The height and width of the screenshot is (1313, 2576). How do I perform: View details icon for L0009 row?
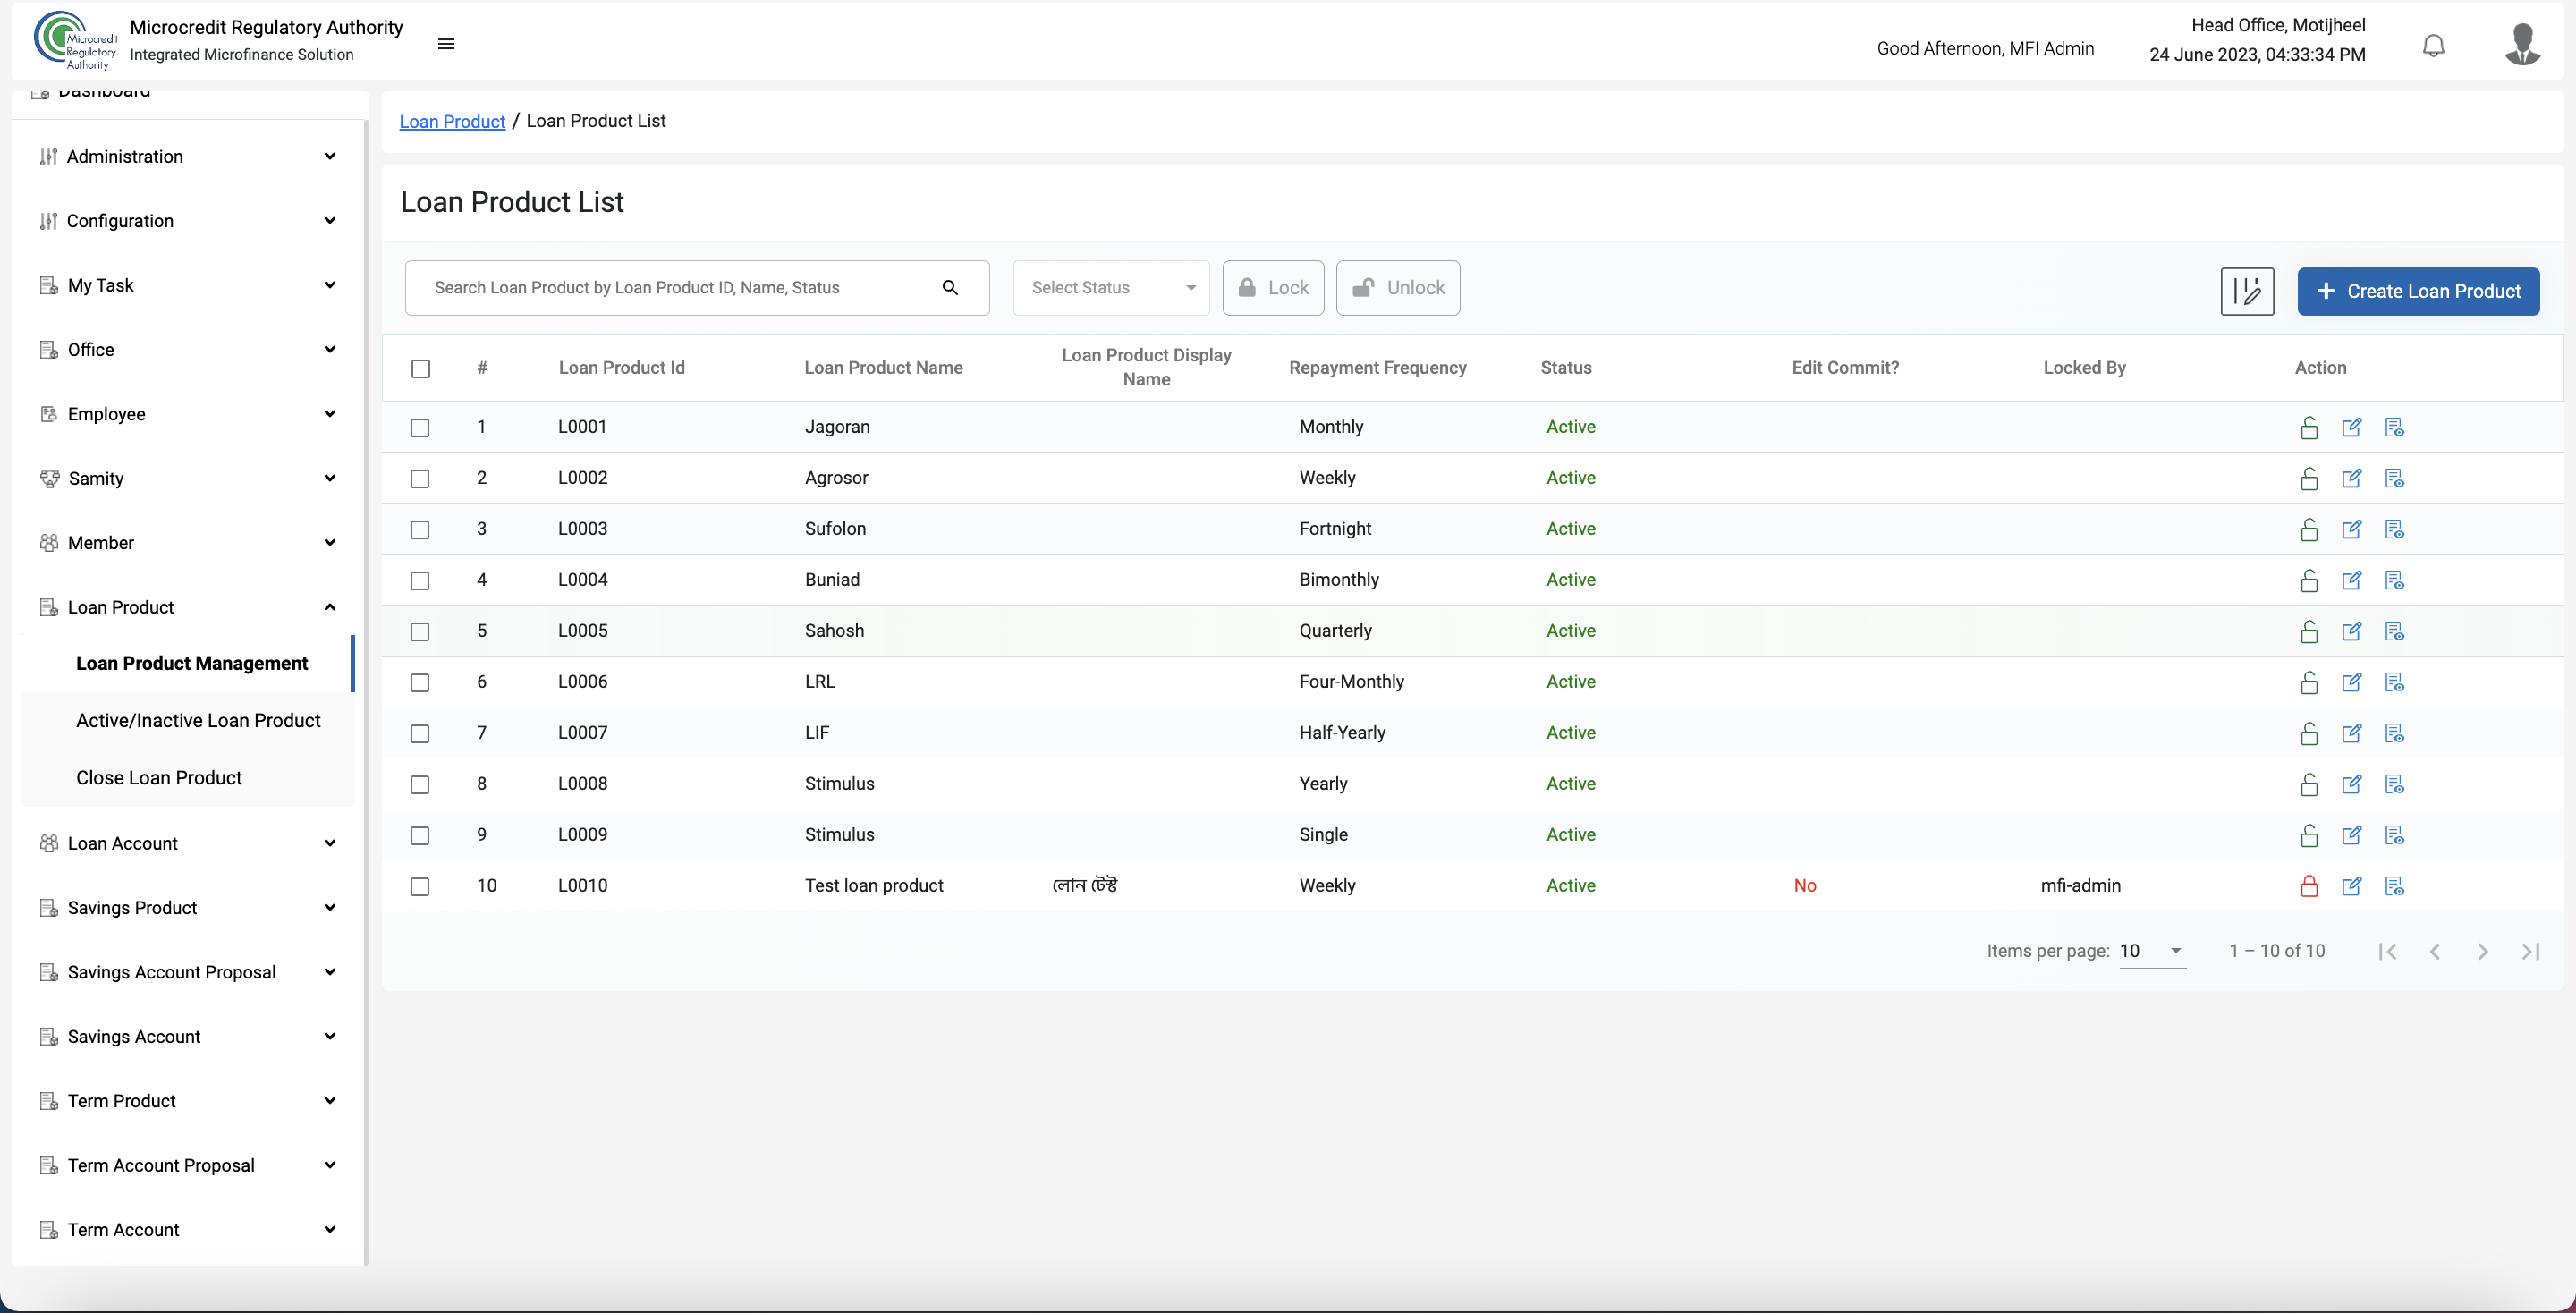2394,835
